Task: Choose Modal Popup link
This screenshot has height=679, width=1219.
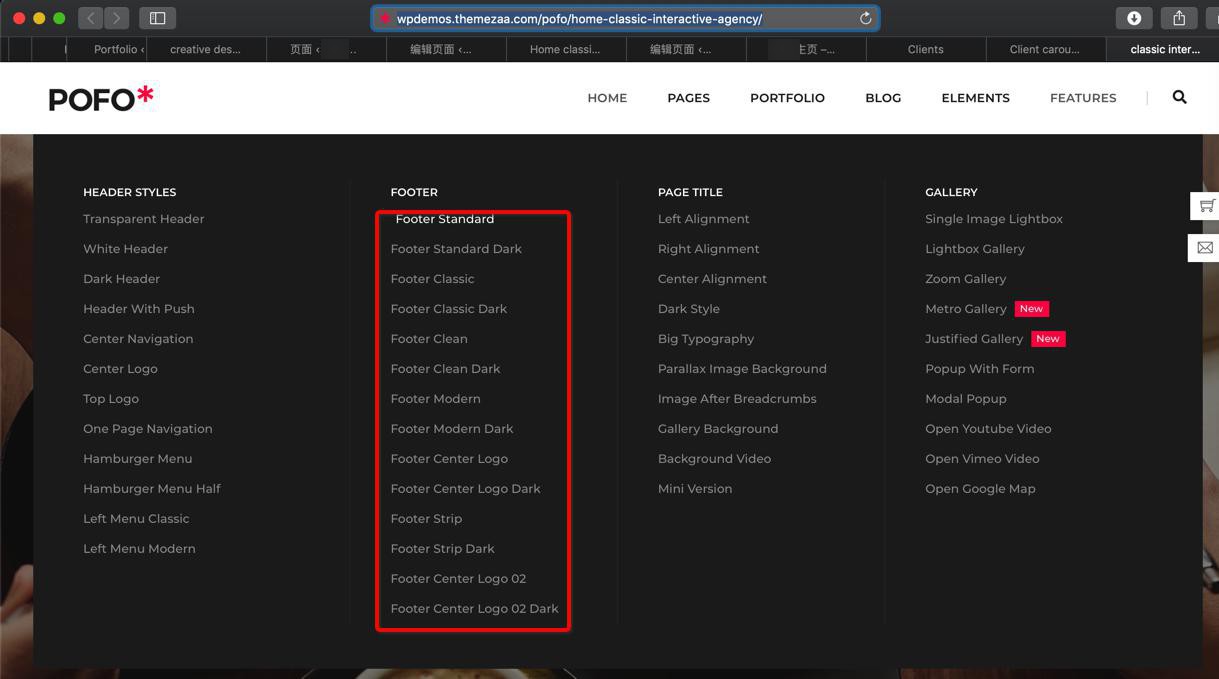Action: [x=965, y=399]
